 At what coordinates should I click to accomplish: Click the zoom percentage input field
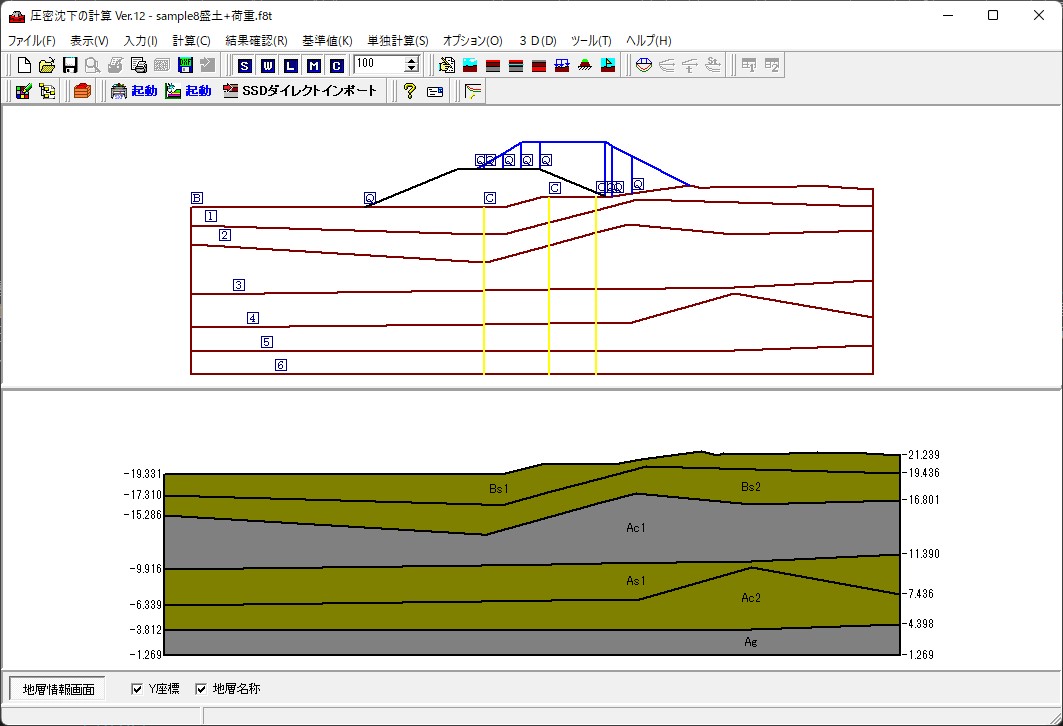point(378,65)
